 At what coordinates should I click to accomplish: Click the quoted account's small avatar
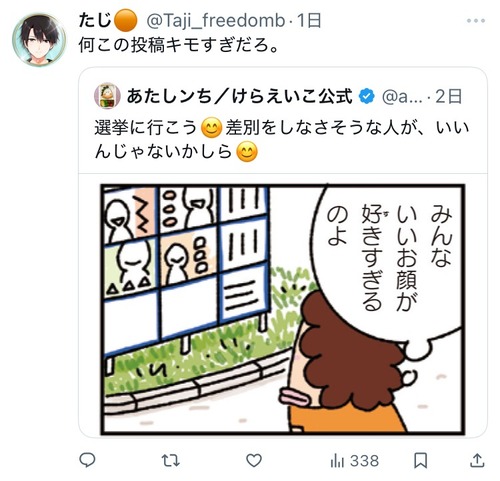107,96
